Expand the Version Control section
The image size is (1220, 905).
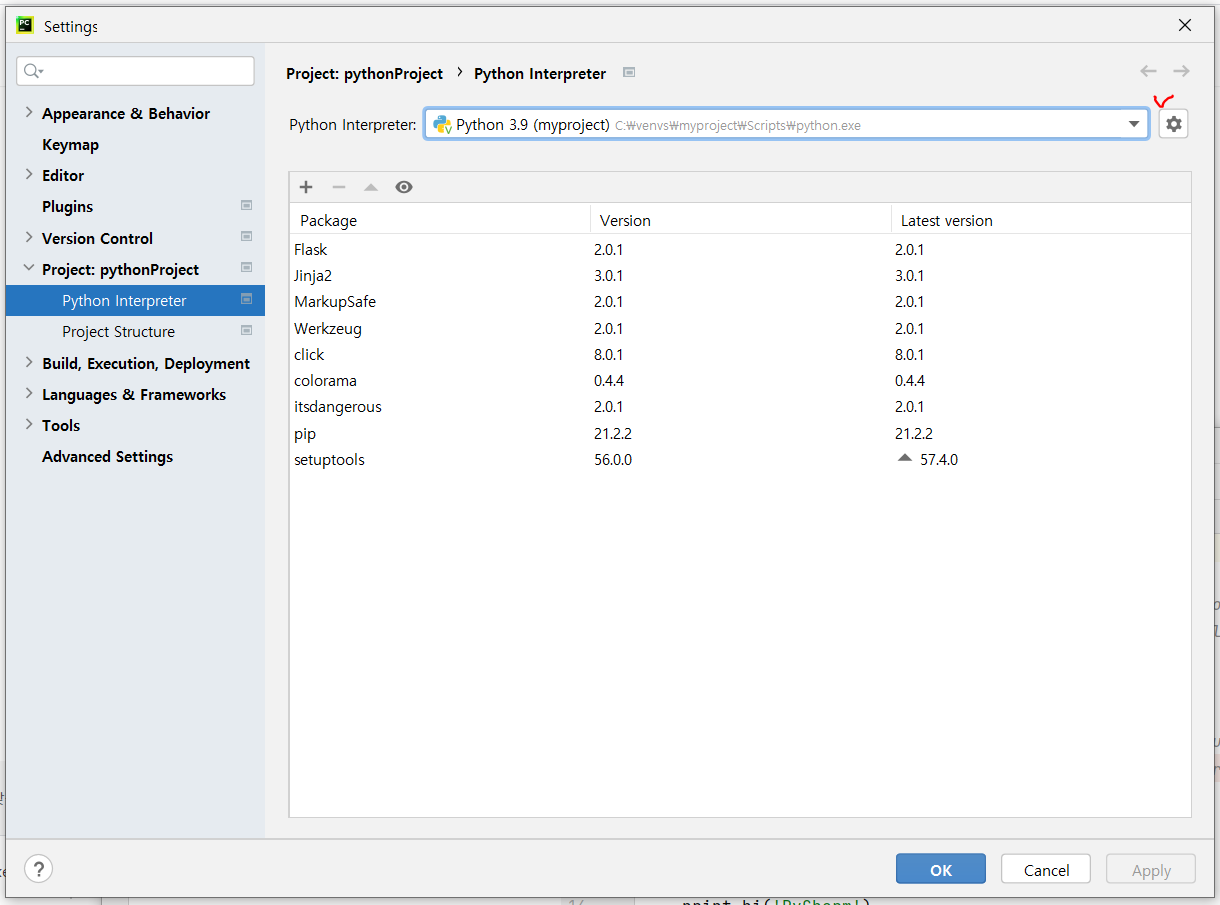(x=29, y=237)
